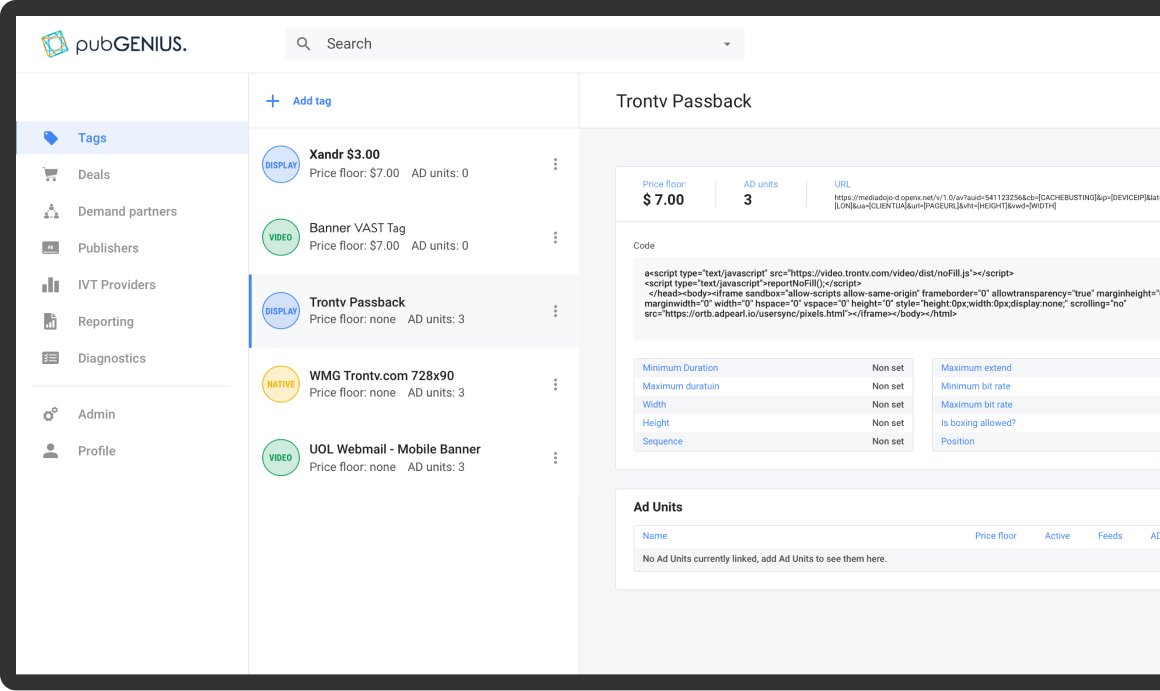
Task: Click the AD units count 3
Action: coord(748,200)
